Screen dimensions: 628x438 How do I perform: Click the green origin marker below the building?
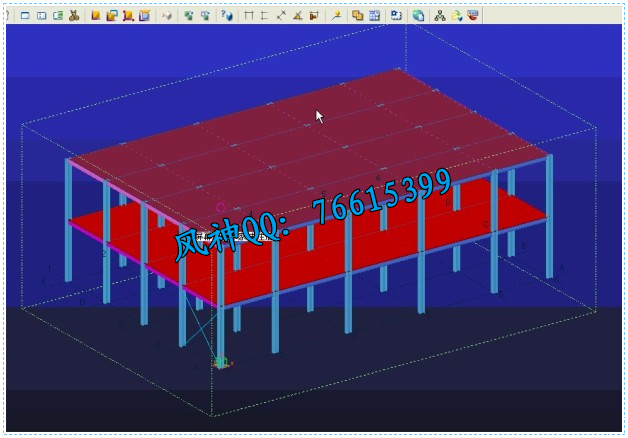pos(221,362)
